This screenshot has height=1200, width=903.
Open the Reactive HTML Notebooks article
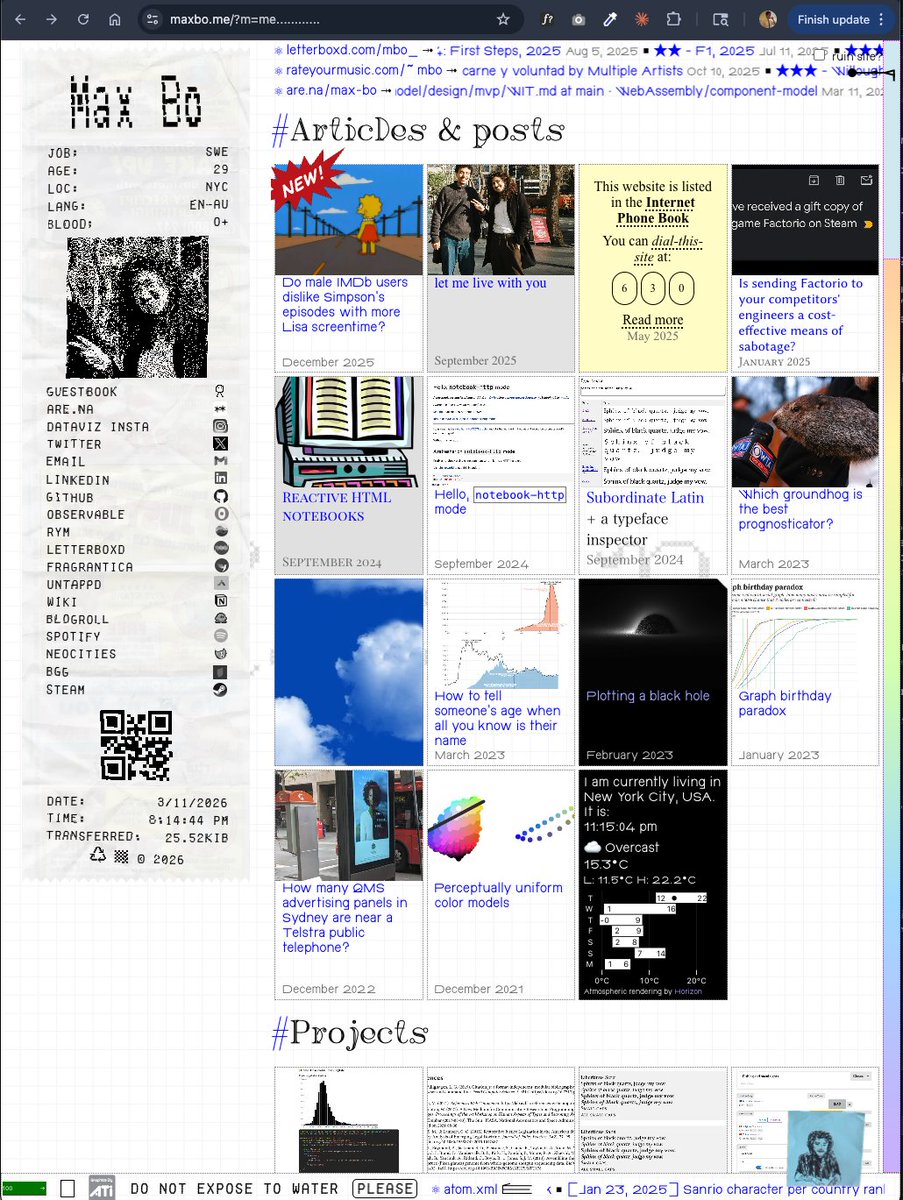(x=337, y=507)
